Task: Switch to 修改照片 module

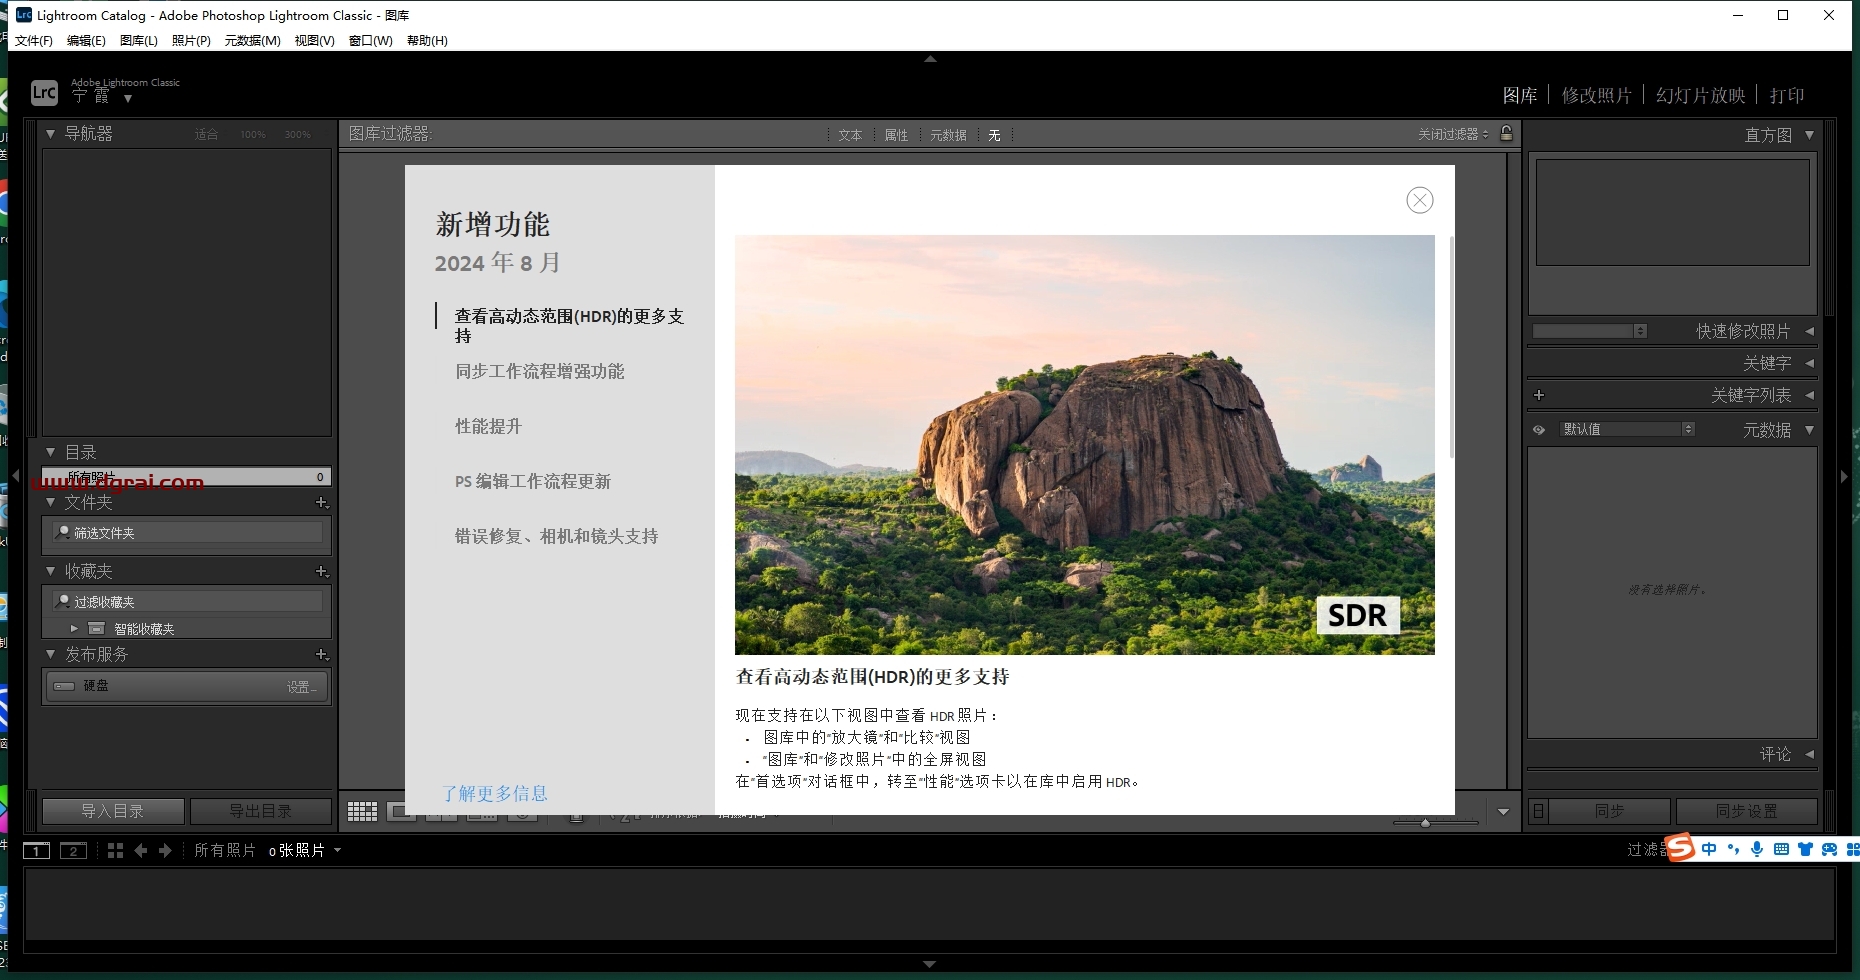Action: [1596, 95]
